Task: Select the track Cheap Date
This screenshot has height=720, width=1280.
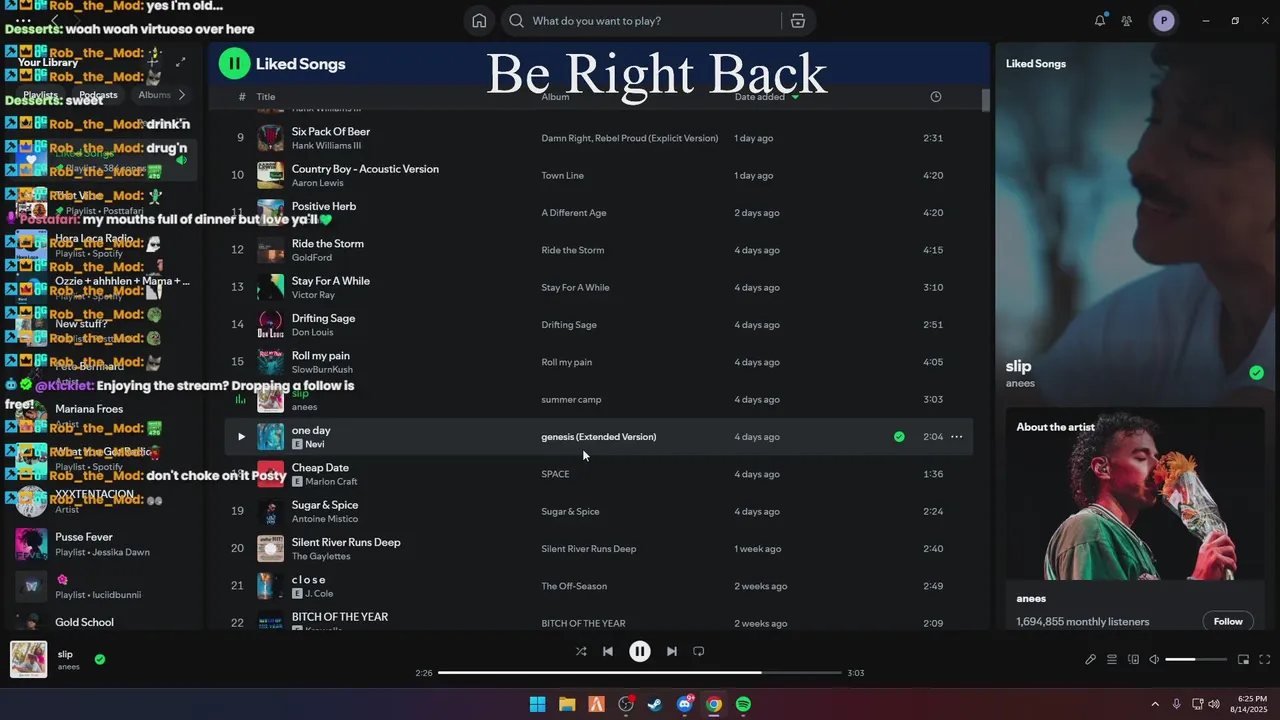Action: tap(320, 468)
